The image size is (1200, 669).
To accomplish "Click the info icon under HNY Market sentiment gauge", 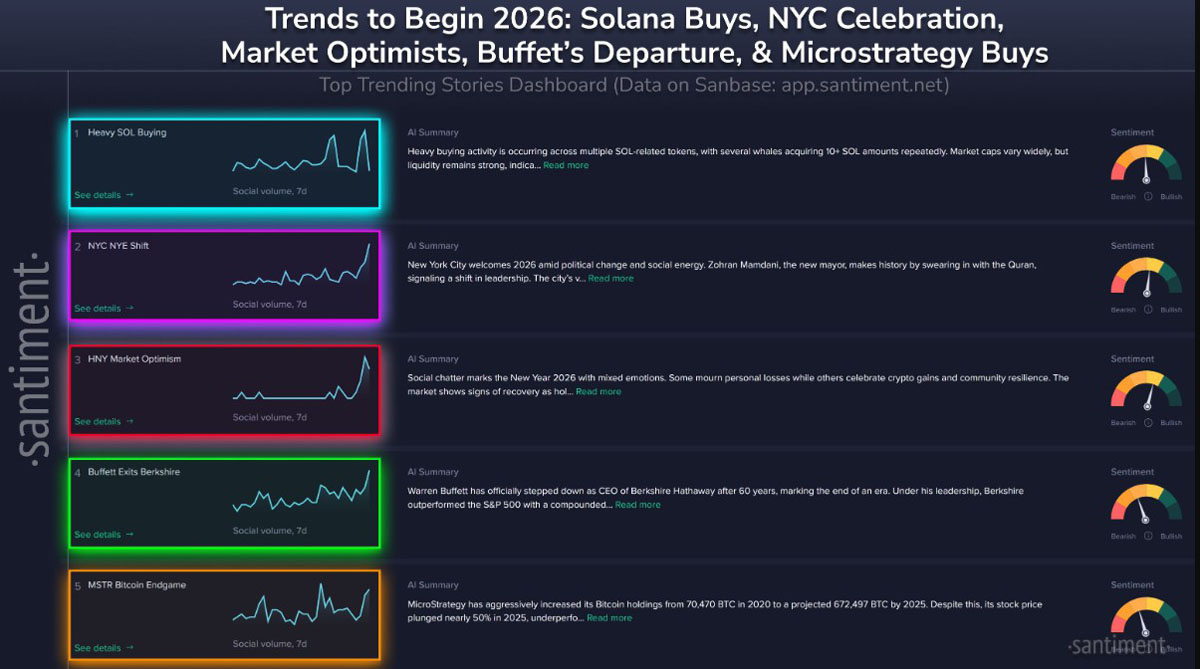I will click(1147, 423).
